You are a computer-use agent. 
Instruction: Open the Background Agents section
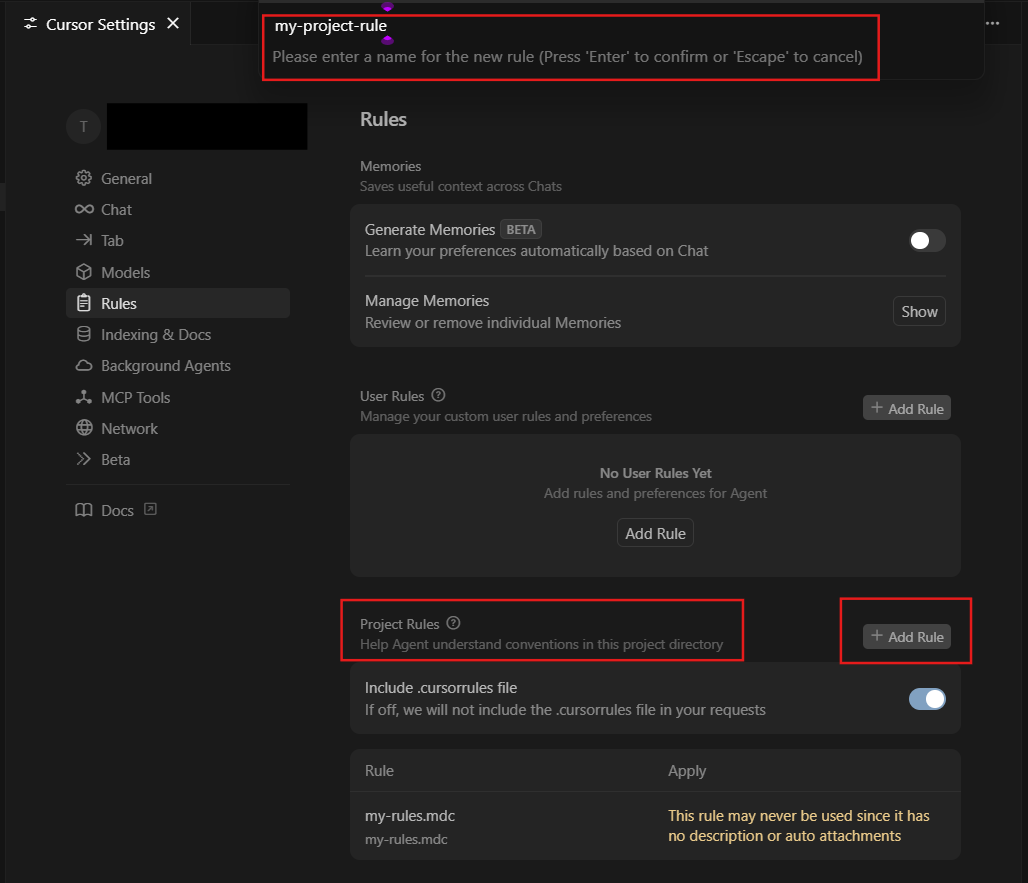pos(178,366)
